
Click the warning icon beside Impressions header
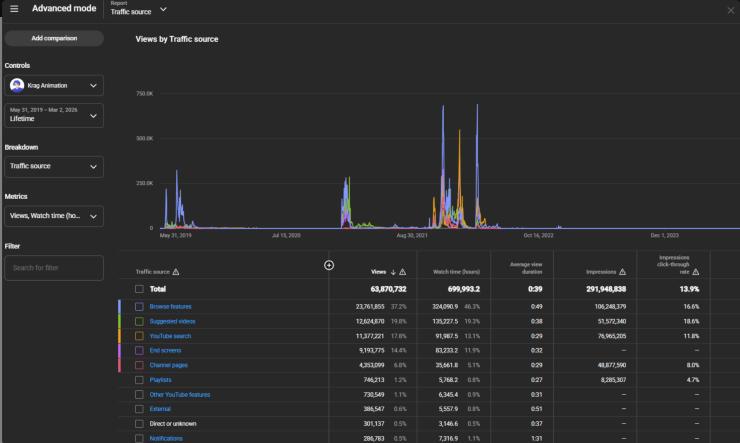pyautogui.click(x=621, y=272)
